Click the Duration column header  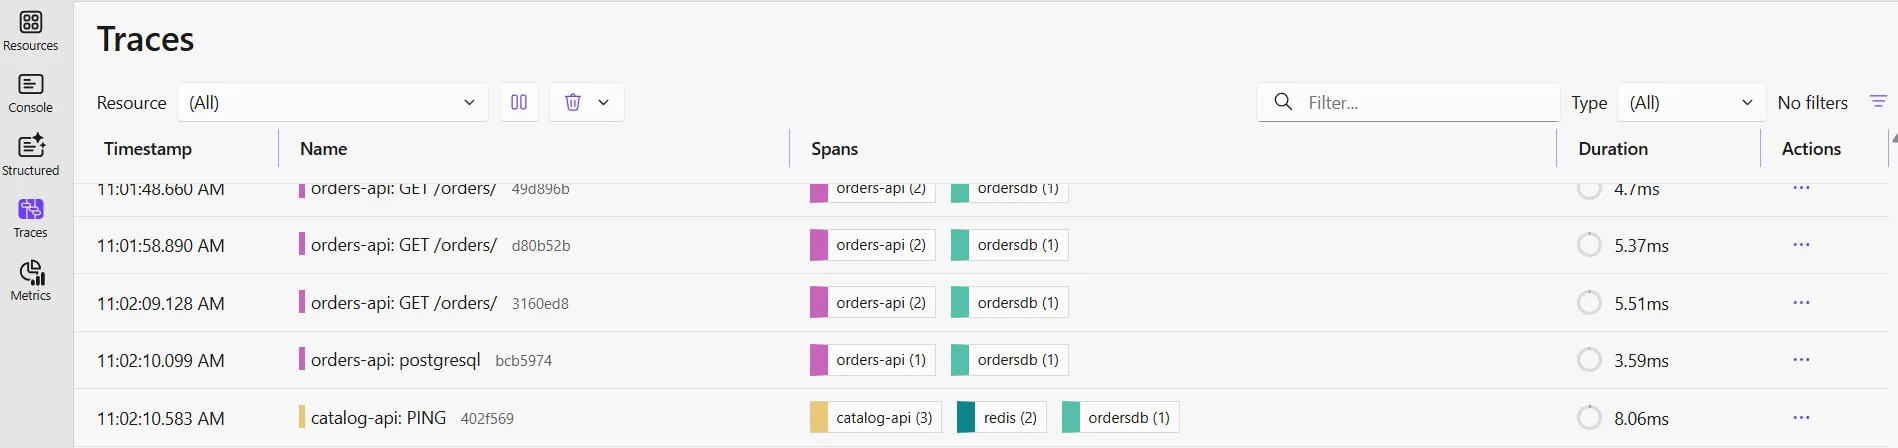(x=1612, y=149)
